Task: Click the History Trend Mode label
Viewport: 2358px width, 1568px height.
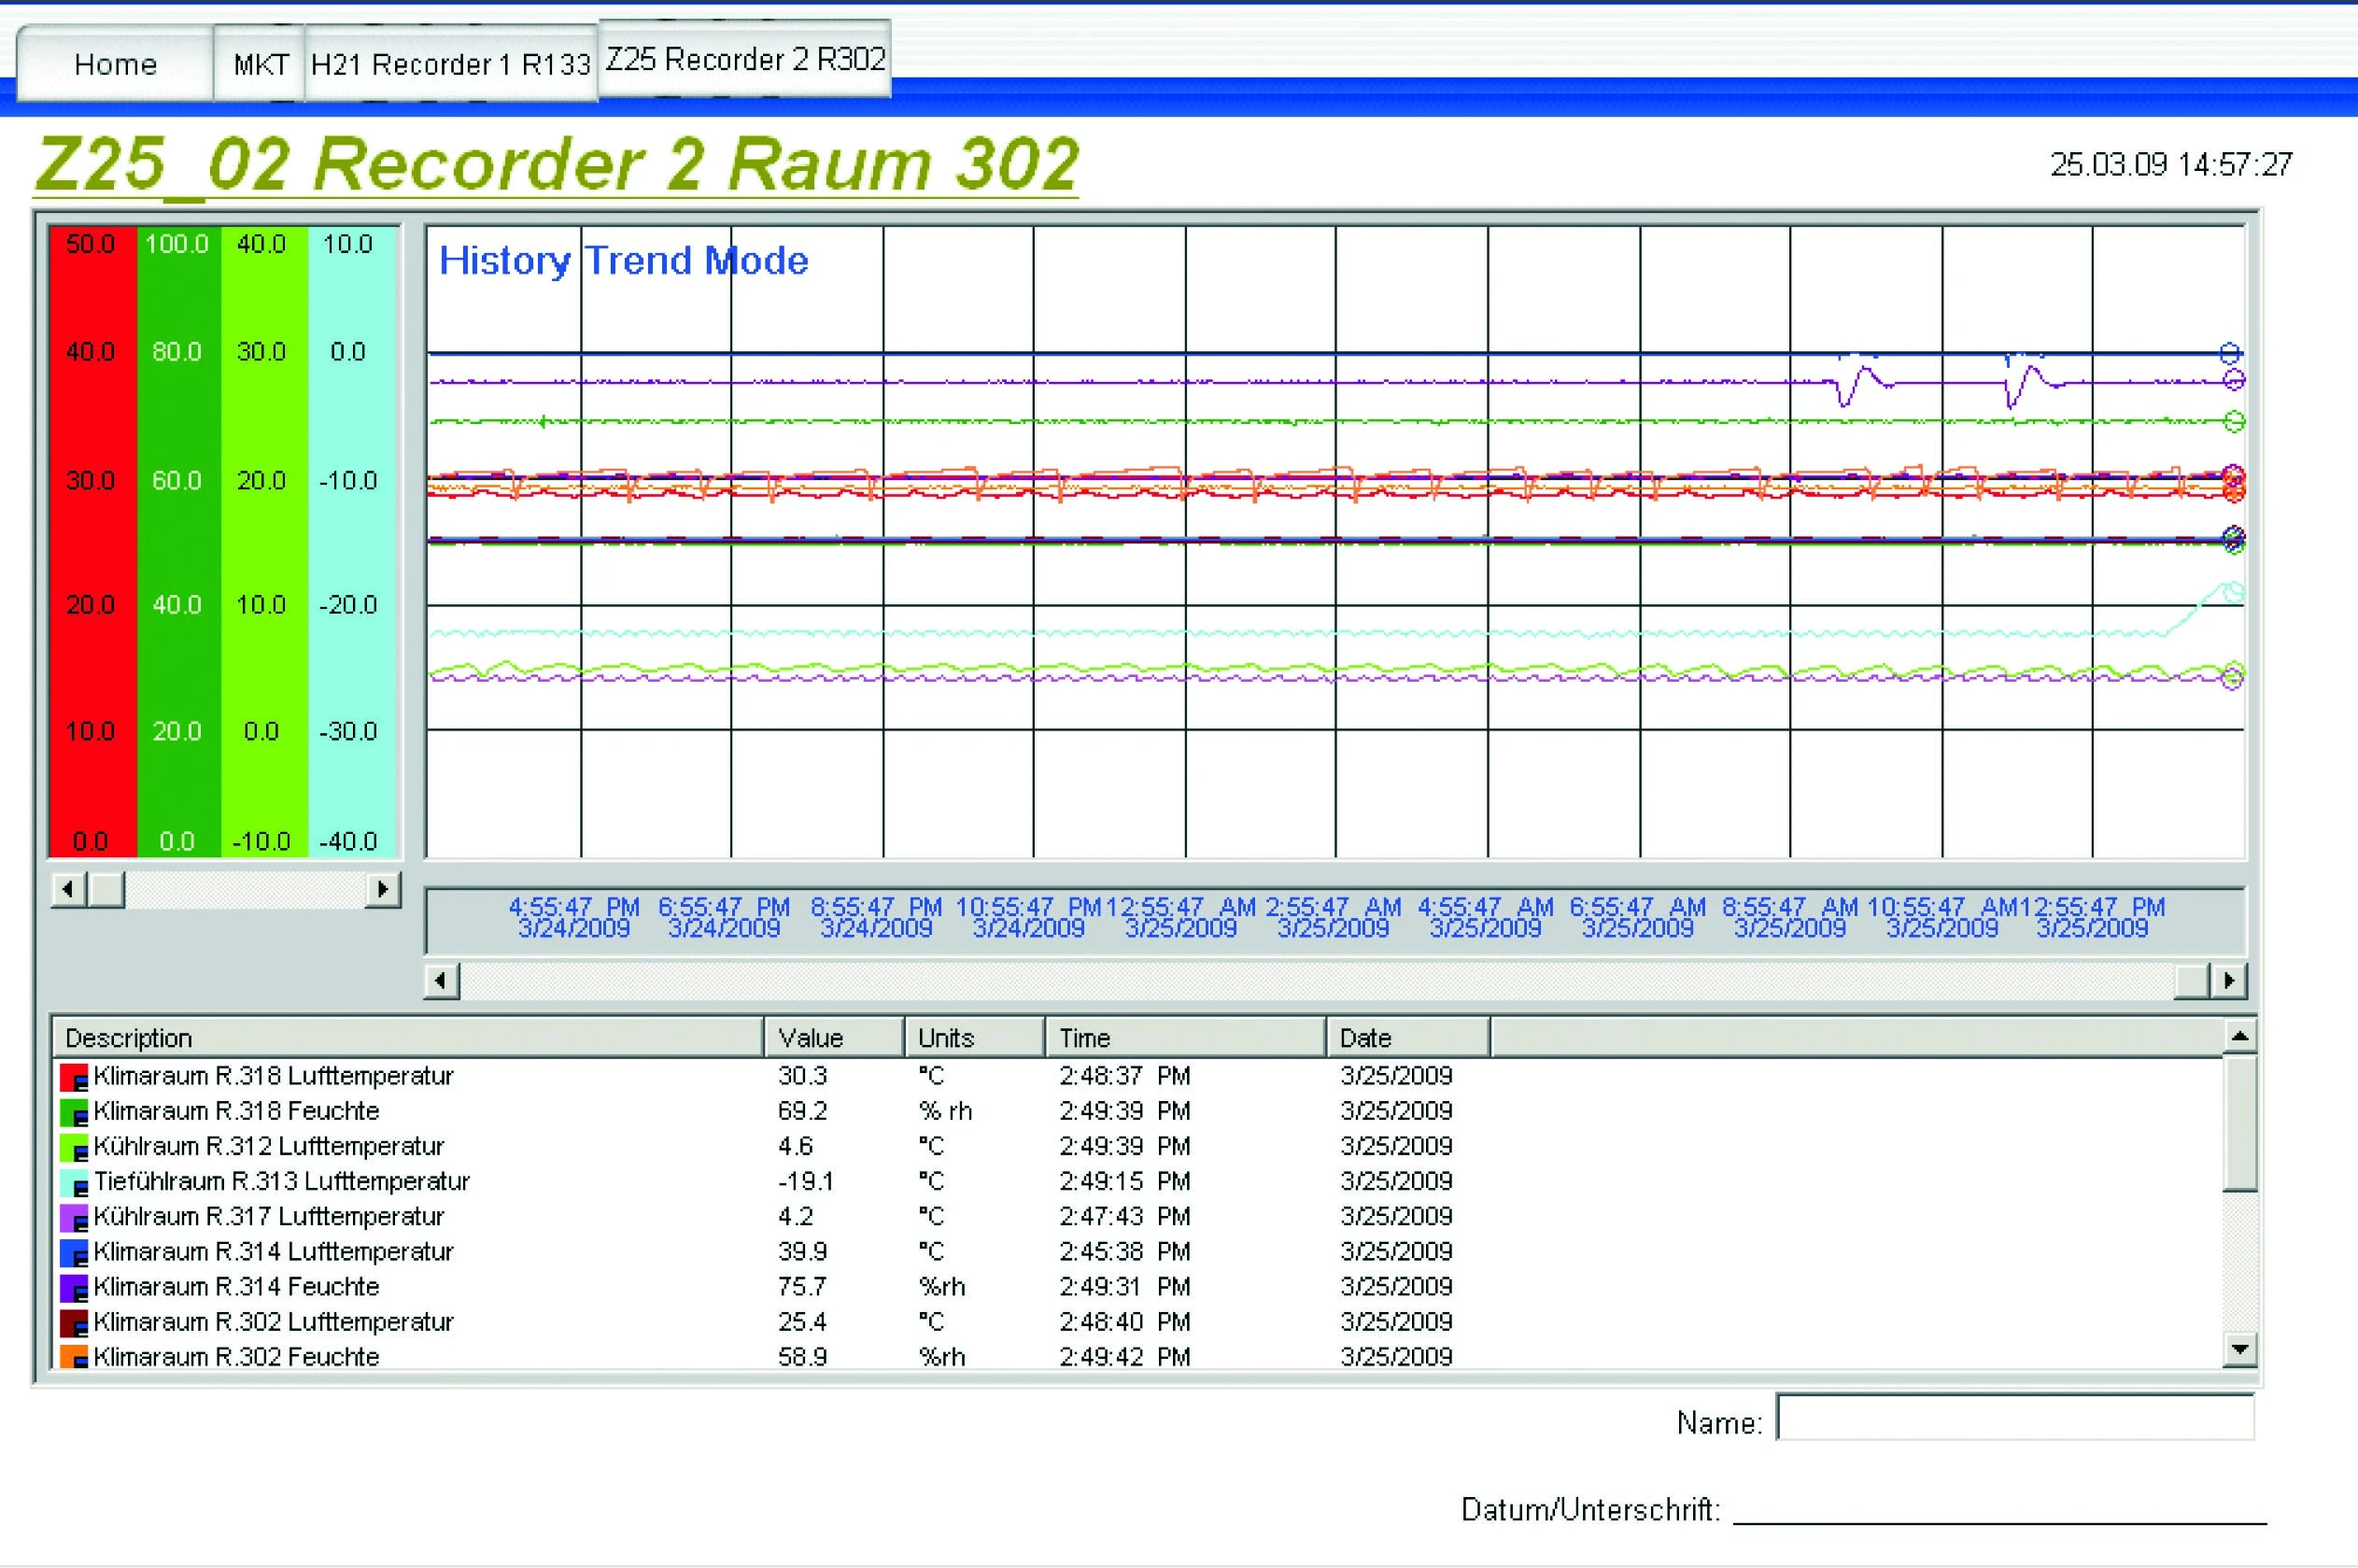Action: point(622,261)
